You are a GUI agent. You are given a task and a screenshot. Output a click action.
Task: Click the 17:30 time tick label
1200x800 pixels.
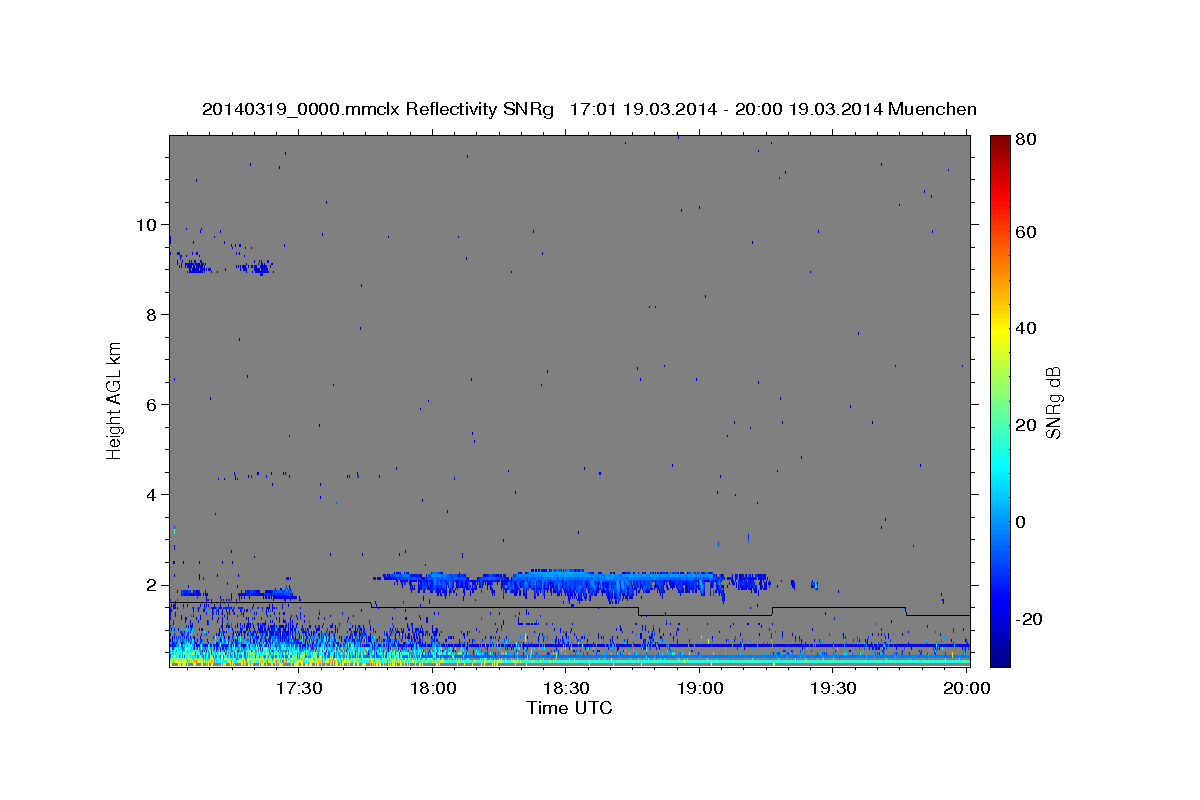tap(299, 688)
